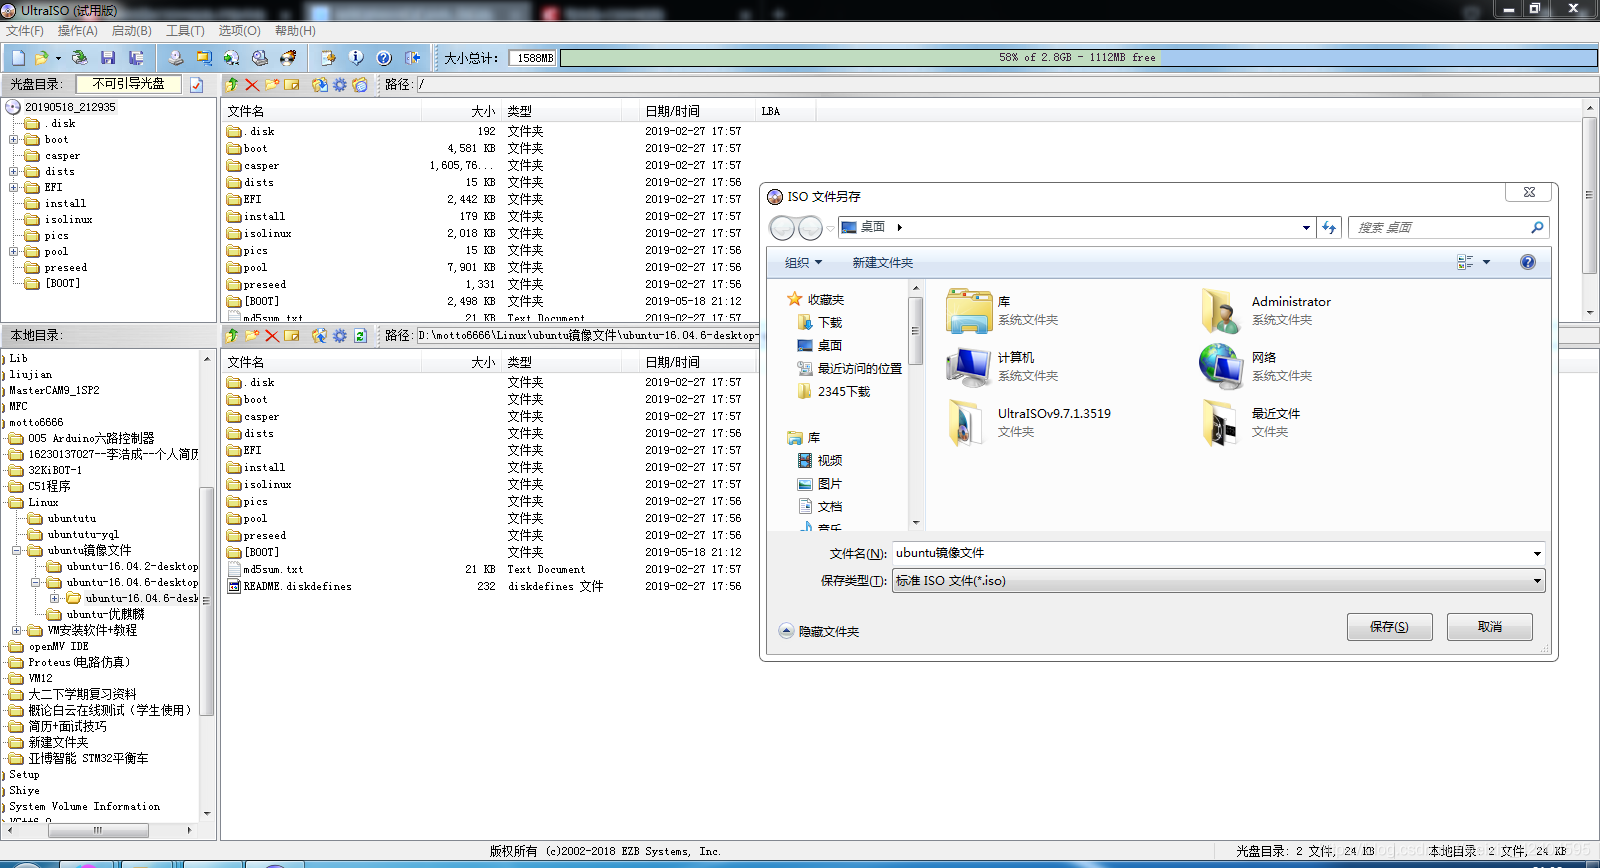This screenshot has height=868, width=1600.
Task: Click 新建文件夹 in the save dialog
Action: click(x=883, y=263)
